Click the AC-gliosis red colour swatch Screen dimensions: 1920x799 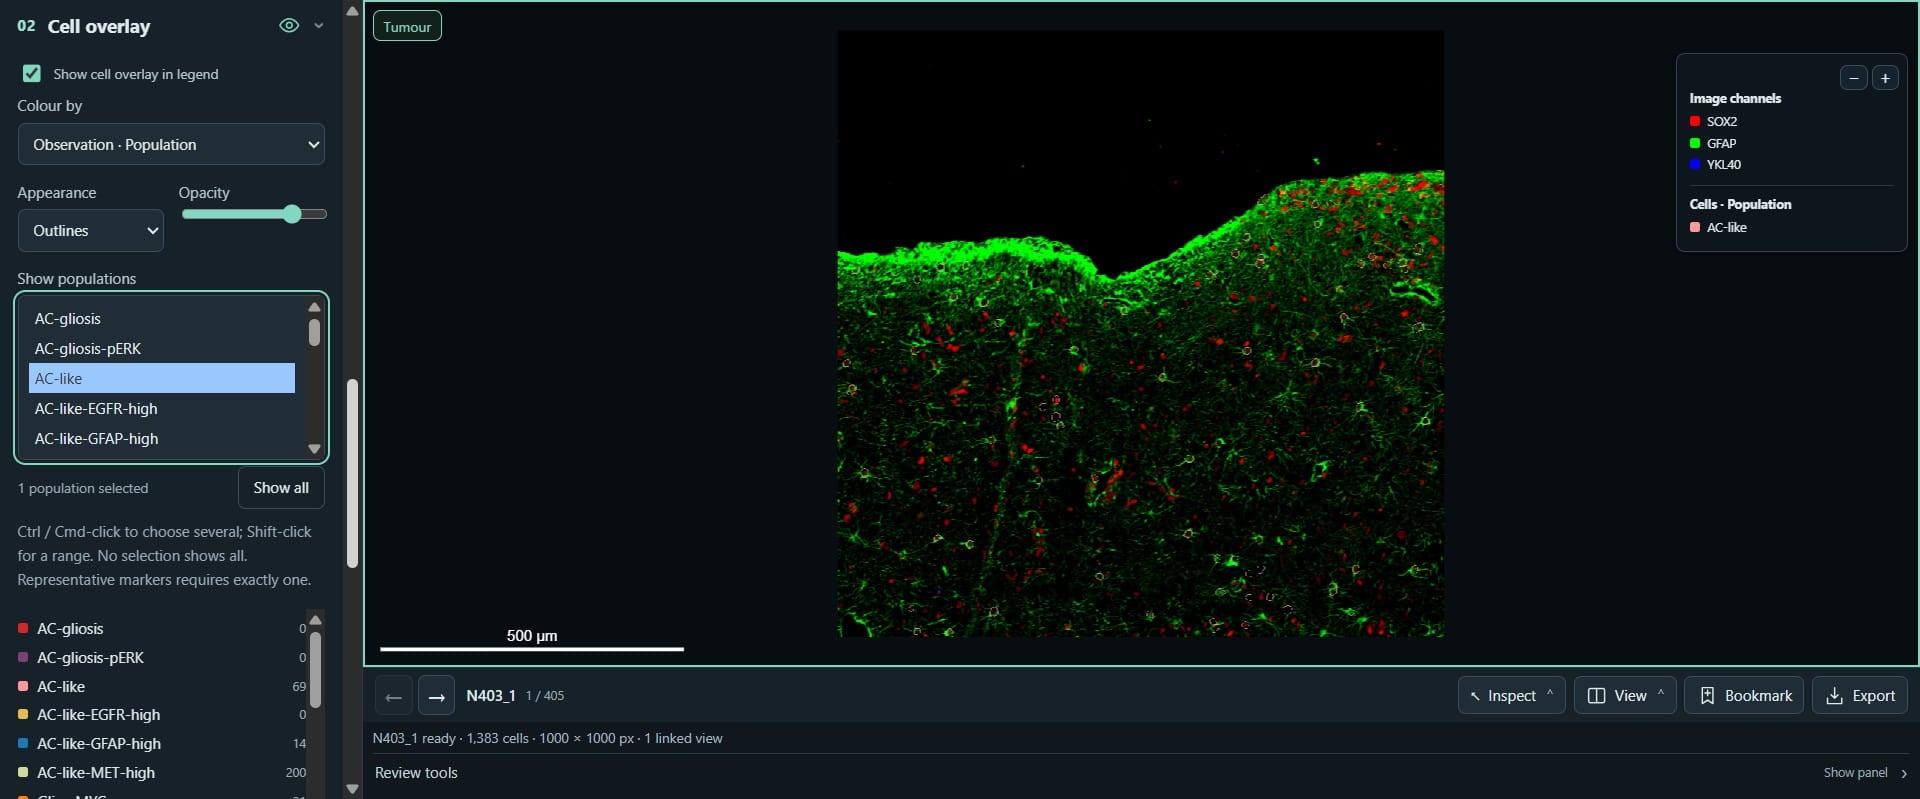pyautogui.click(x=23, y=628)
